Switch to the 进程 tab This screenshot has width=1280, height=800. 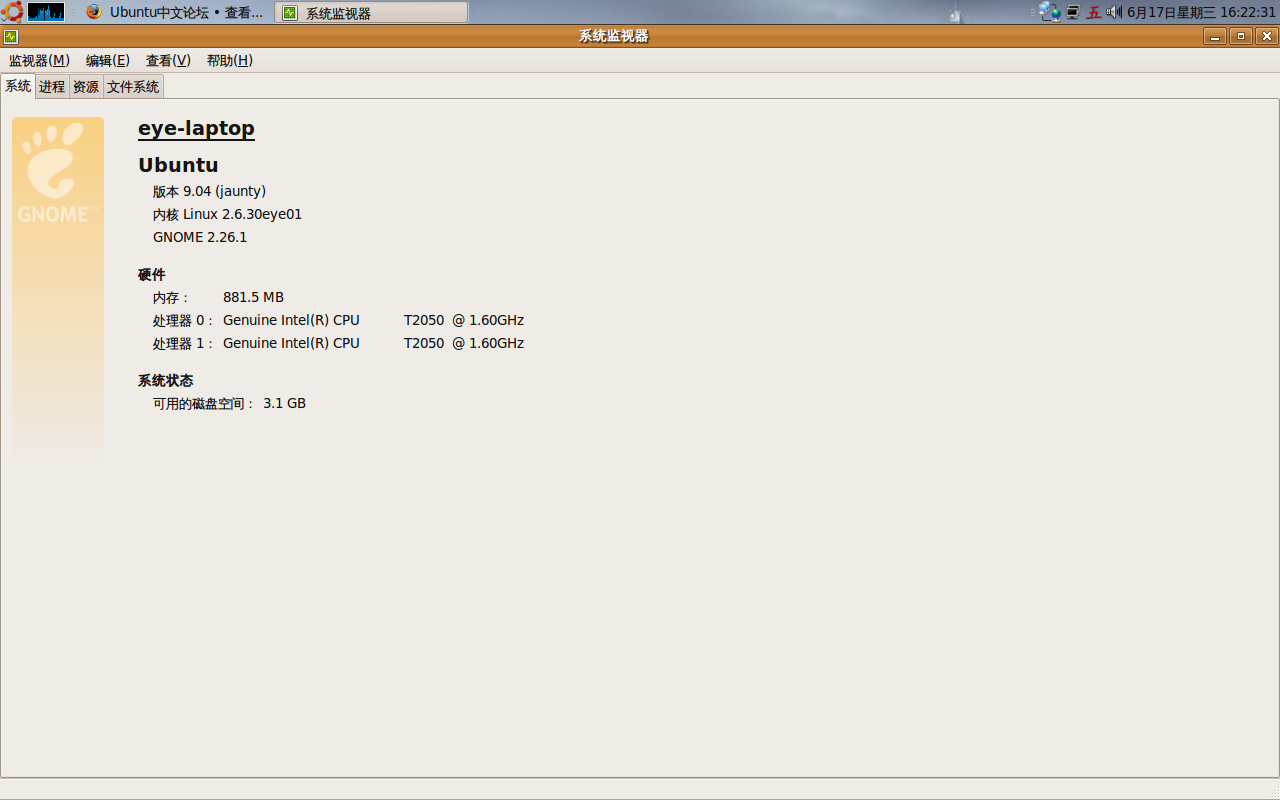pos(52,87)
